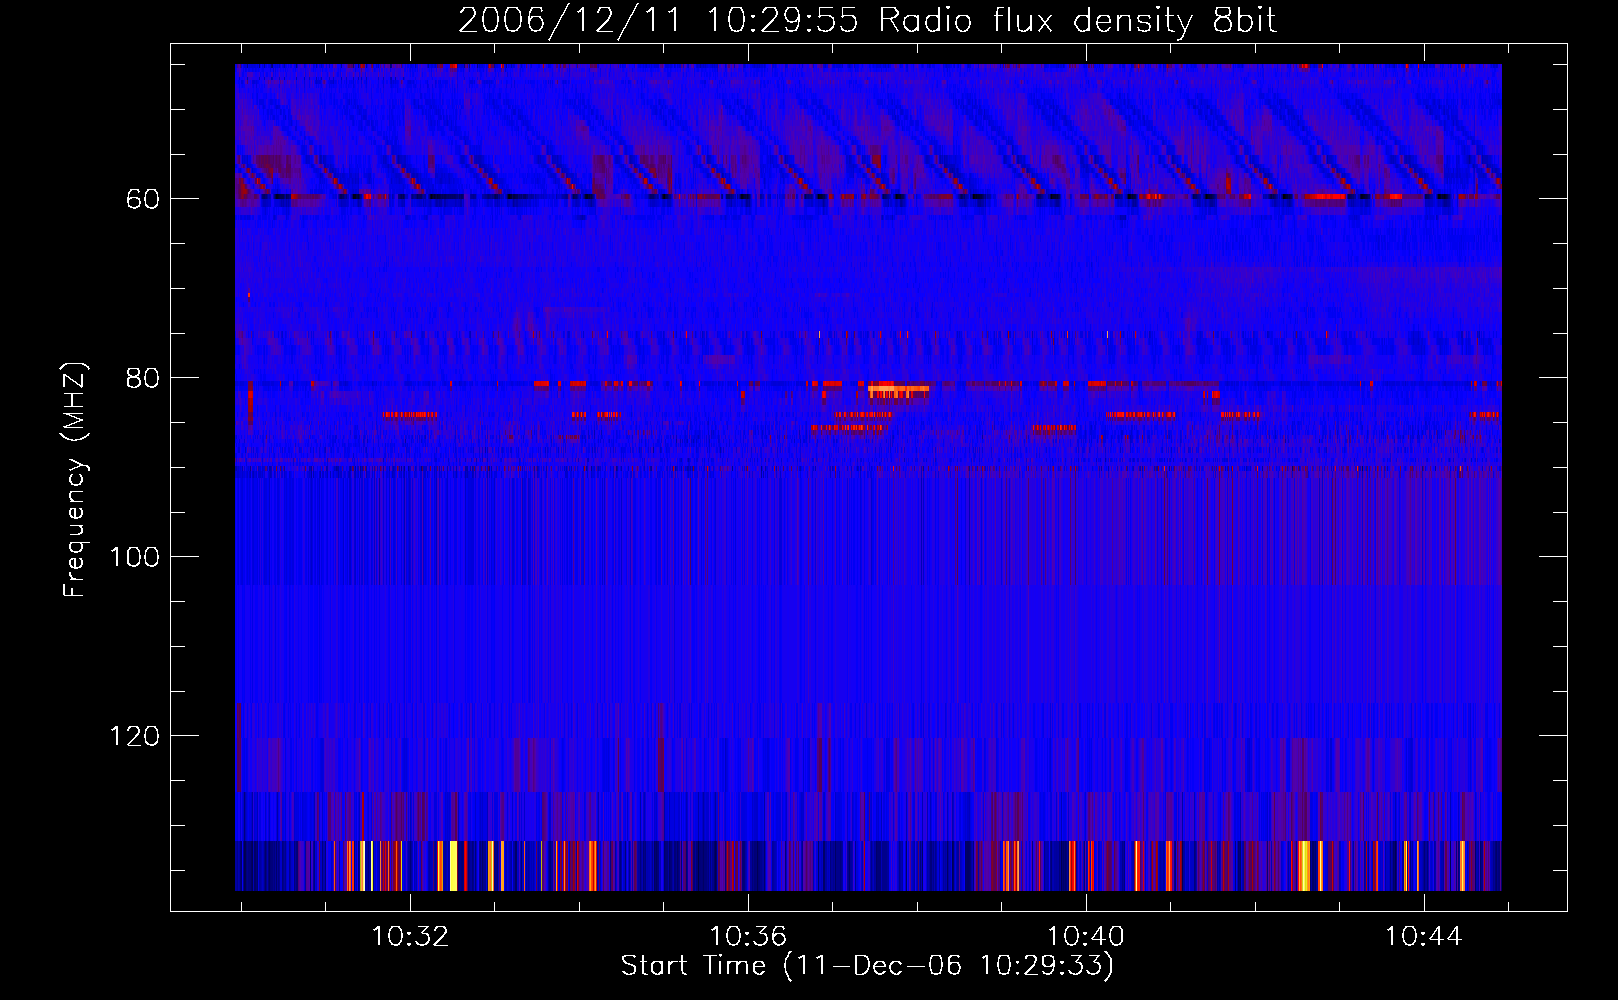Click the 'Frequency (MHZ)' y-axis label

coord(74,480)
